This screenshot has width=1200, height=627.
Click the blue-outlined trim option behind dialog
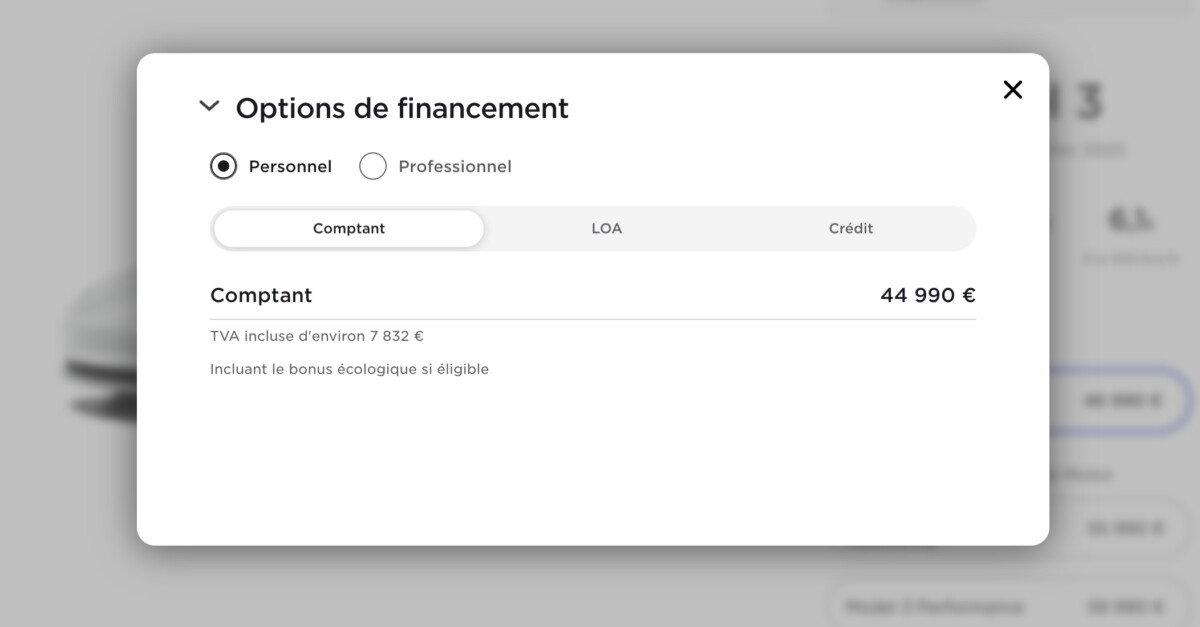coord(1120,401)
